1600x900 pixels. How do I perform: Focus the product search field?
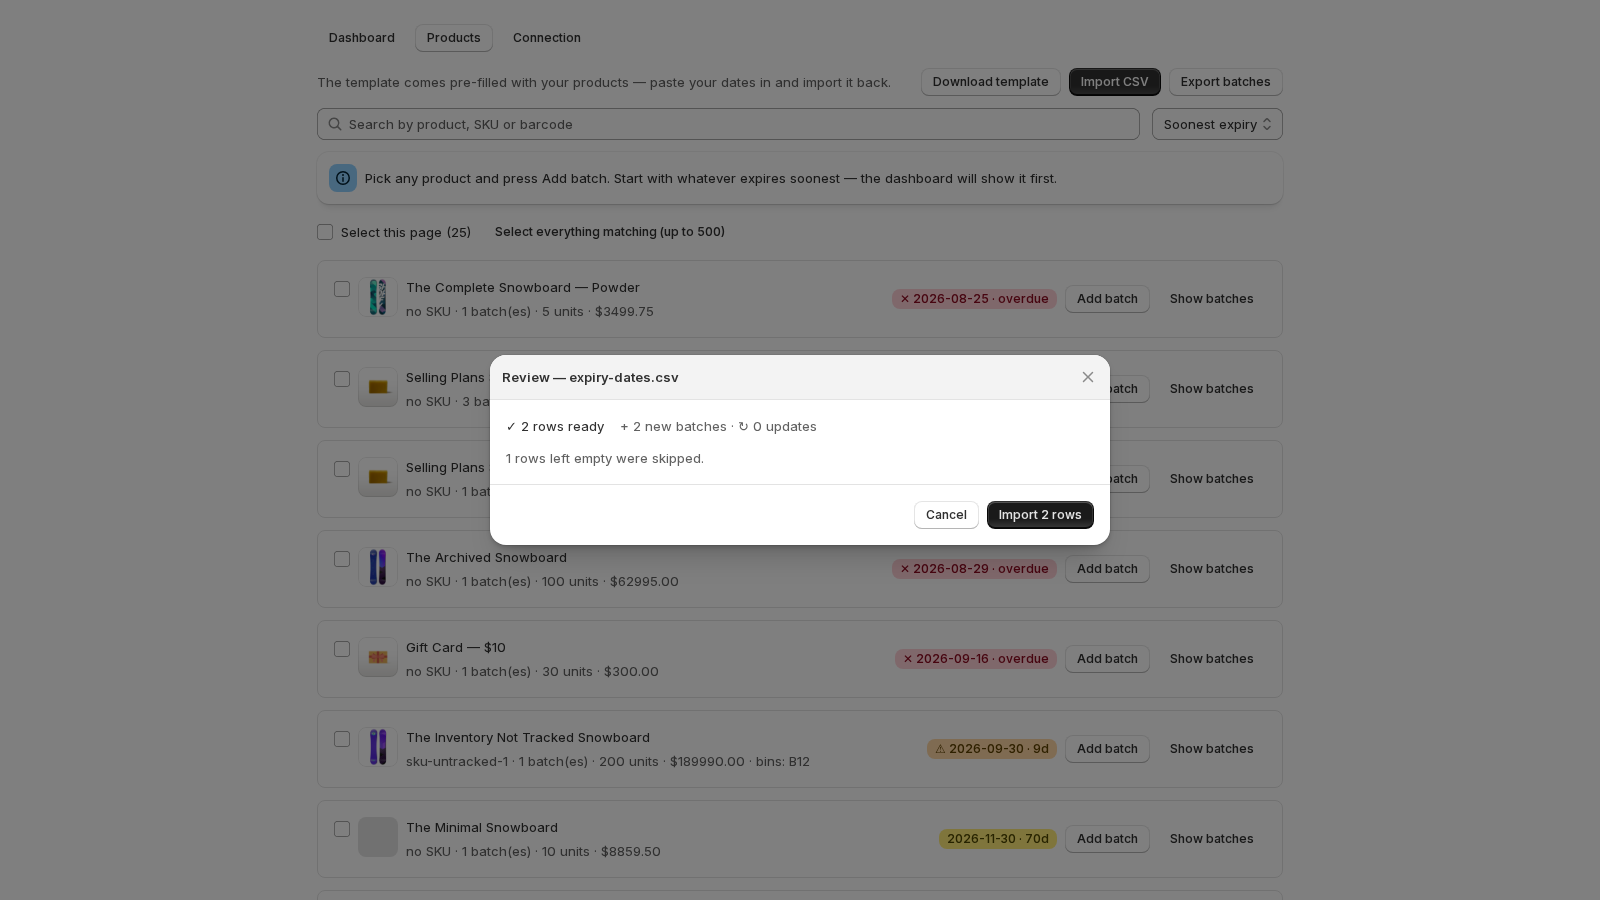(x=728, y=124)
